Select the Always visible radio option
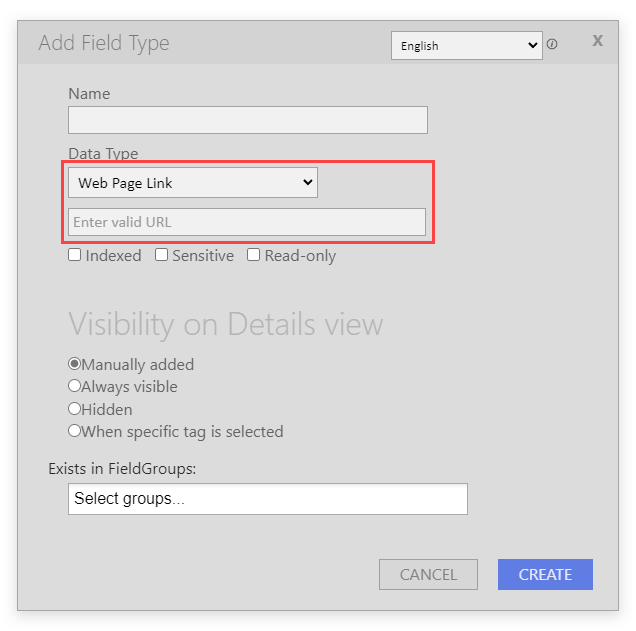 point(74,386)
